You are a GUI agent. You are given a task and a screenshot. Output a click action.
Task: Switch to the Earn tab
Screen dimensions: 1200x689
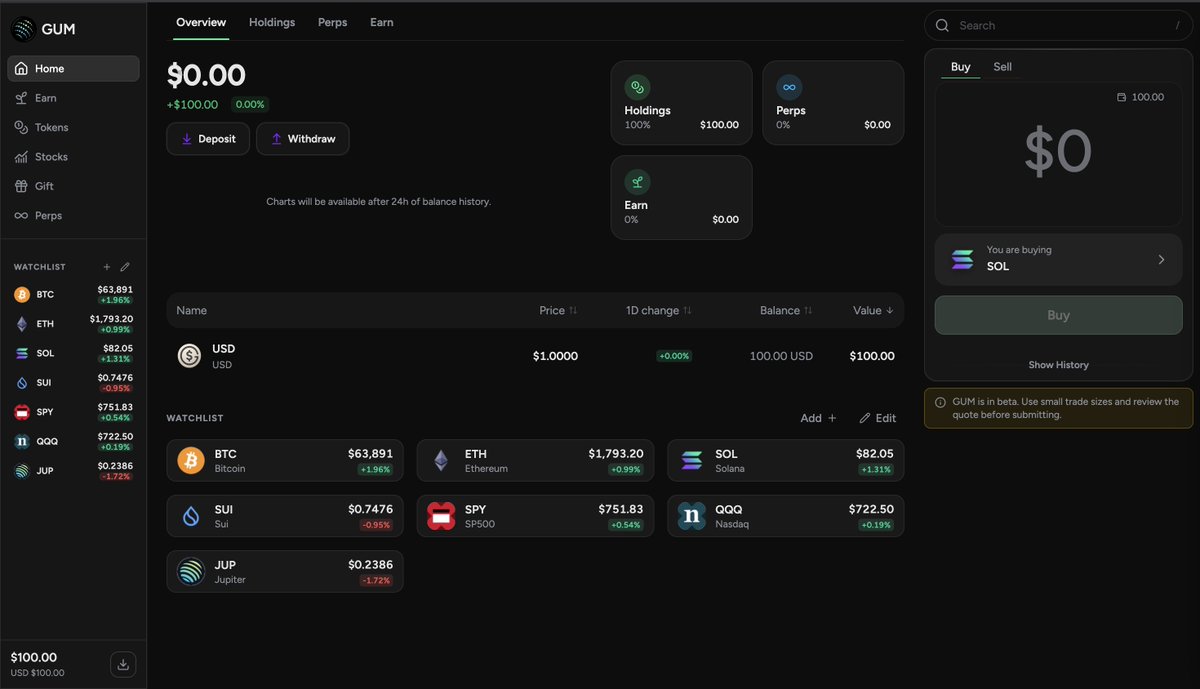381,22
